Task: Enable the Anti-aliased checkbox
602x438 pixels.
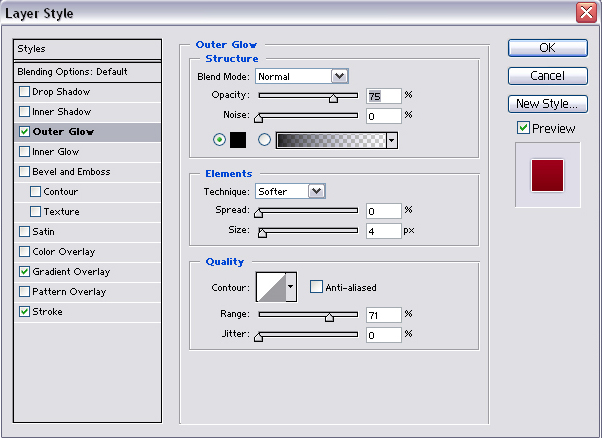Action: [316, 287]
